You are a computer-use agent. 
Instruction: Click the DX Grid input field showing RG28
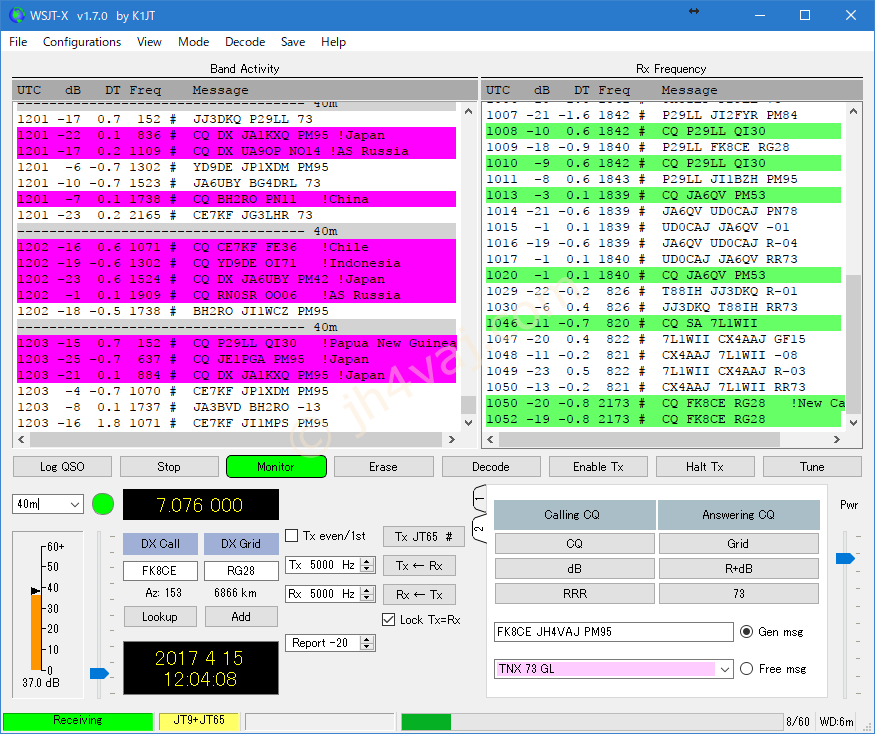[241, 570]
